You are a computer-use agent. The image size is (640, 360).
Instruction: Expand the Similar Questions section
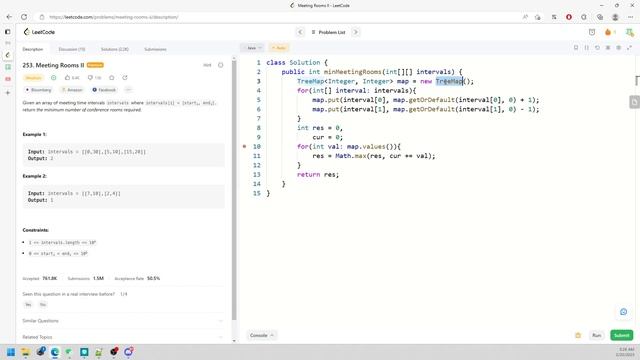click(x=123, y=321)
